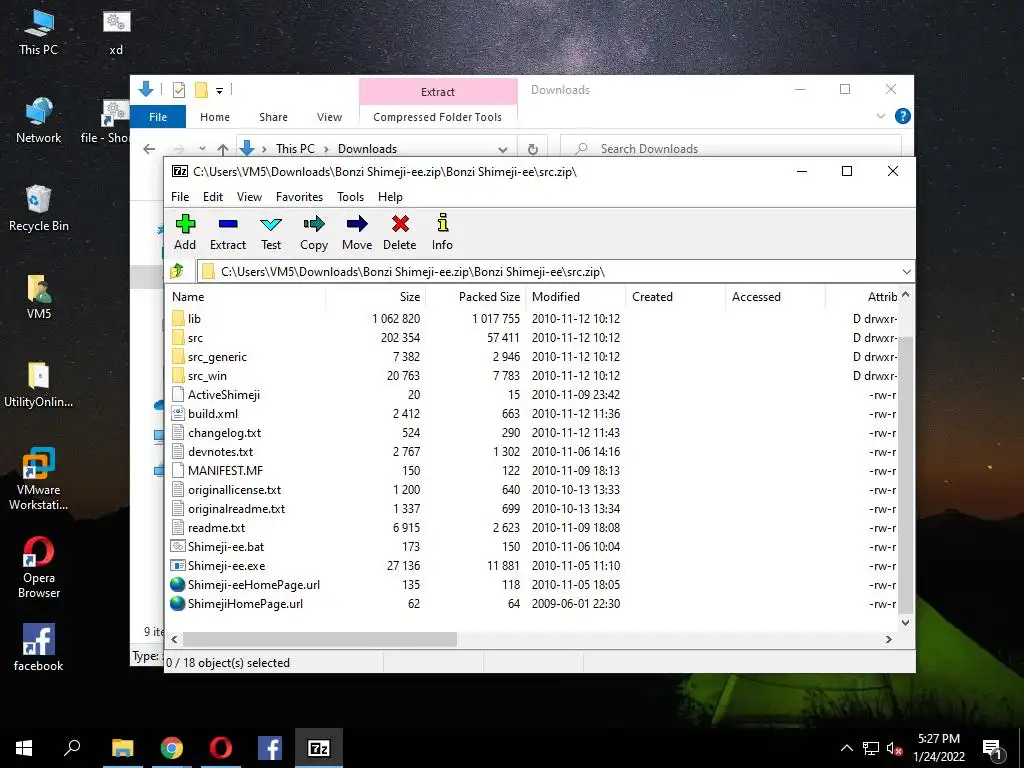
Task: Select the build.xml file icon
Action: [178, 413]
